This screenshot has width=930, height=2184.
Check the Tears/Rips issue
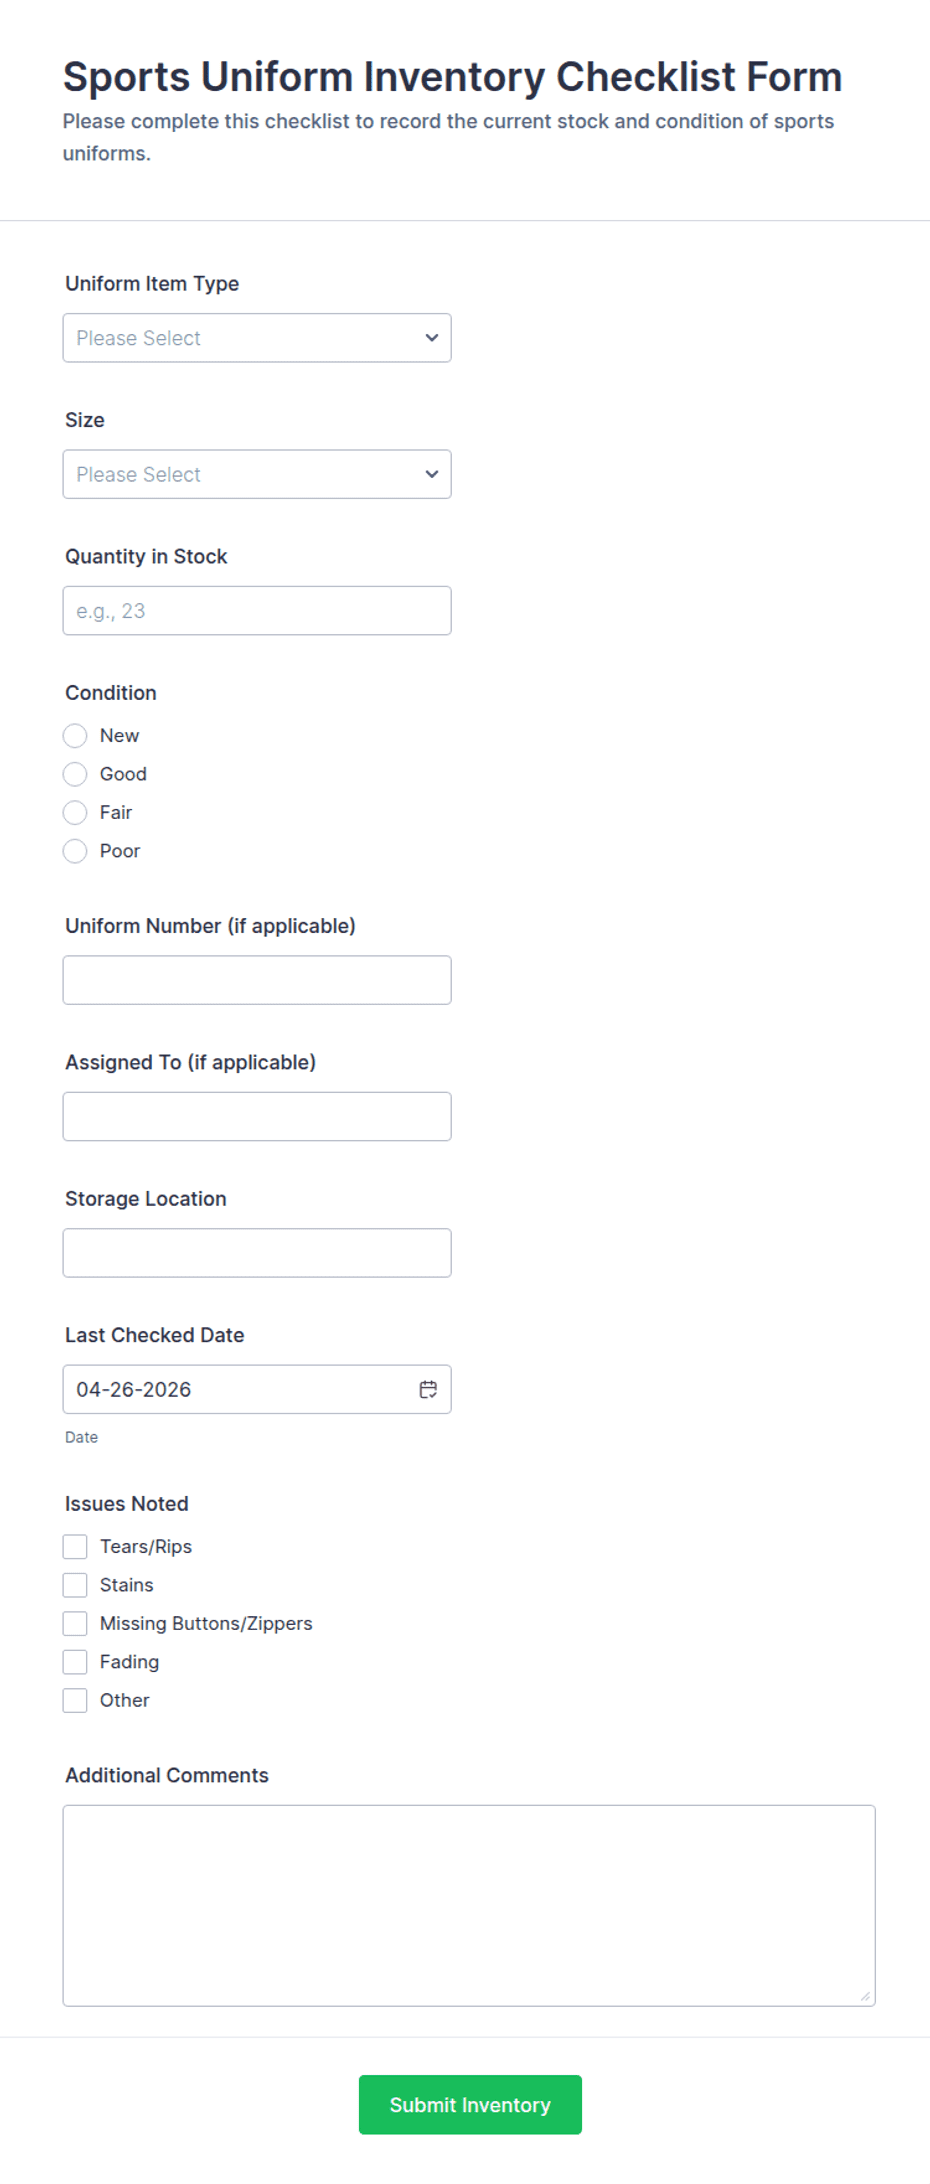75,1546
